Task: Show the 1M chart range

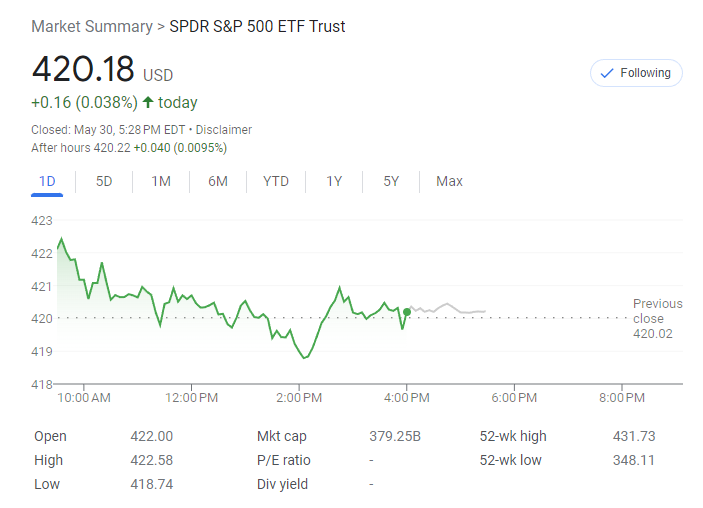Action: click(161, 181)
